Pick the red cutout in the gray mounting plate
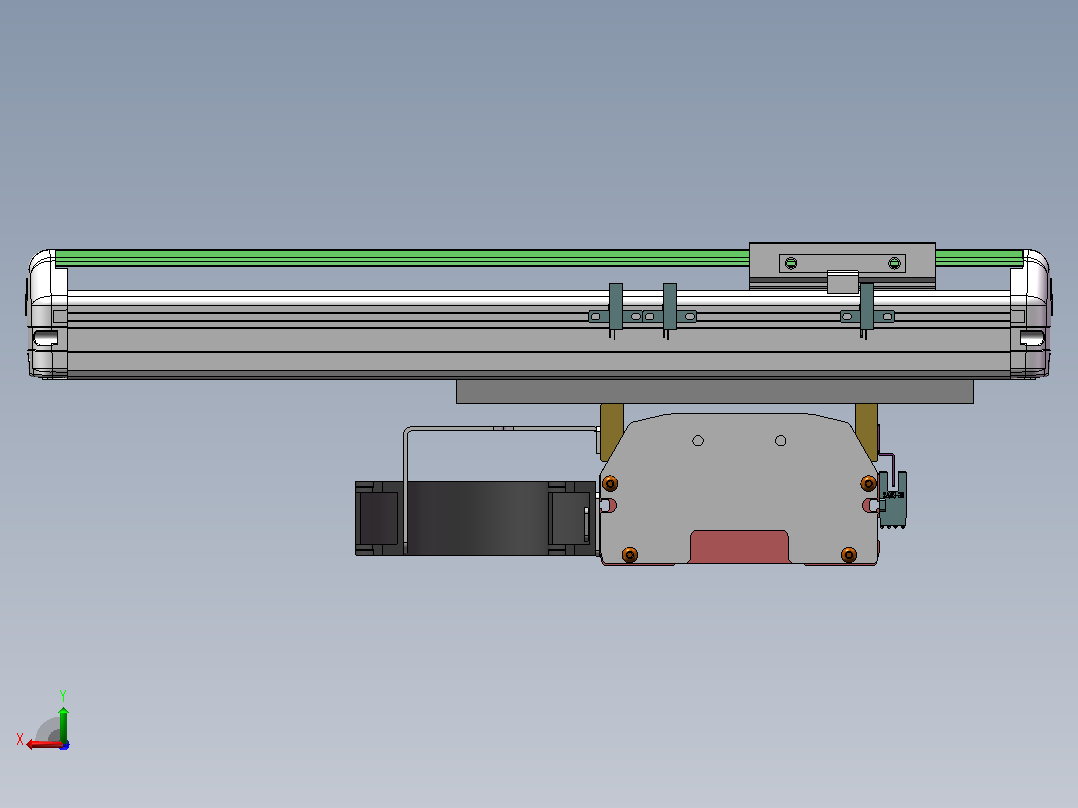Viewport: 1078px width, 808px height. point(739,547)
